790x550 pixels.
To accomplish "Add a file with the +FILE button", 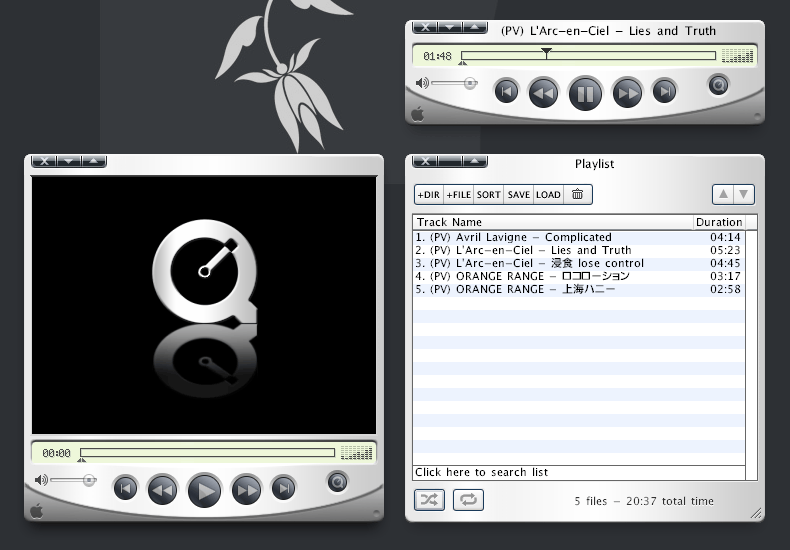I will click(458, 195).
